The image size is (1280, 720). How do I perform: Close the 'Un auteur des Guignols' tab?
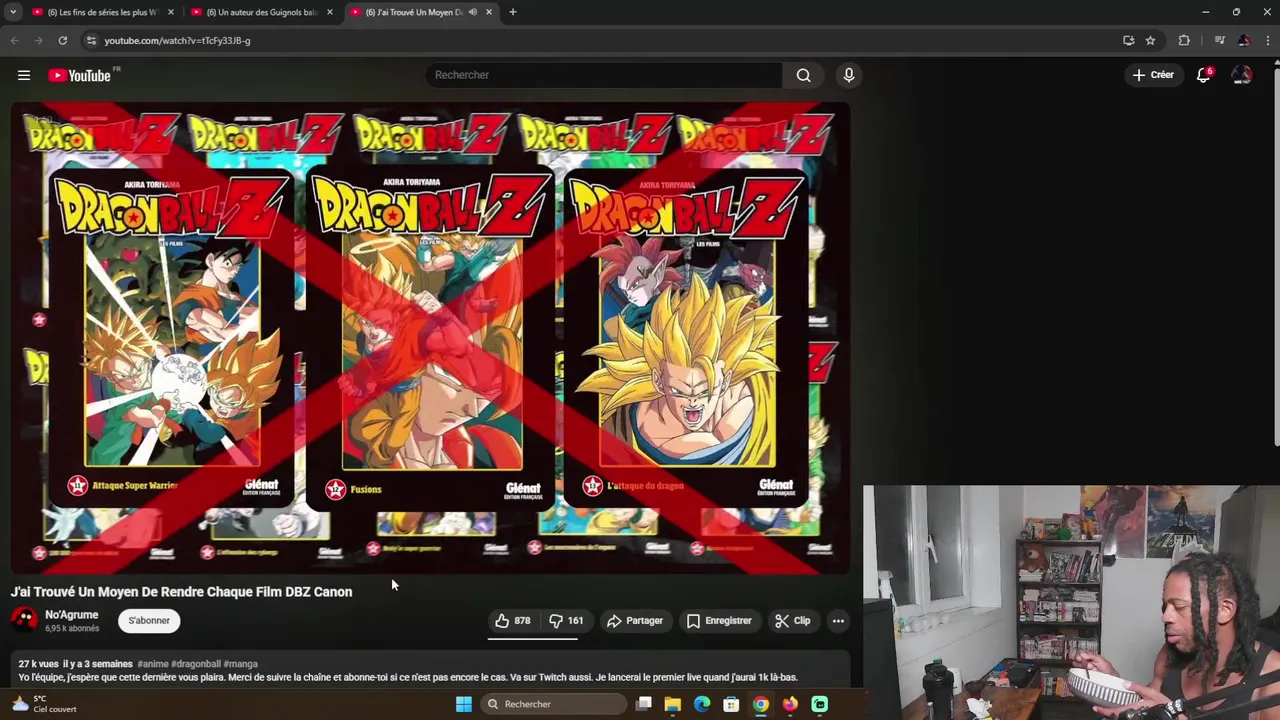click(x=329, y=12)
